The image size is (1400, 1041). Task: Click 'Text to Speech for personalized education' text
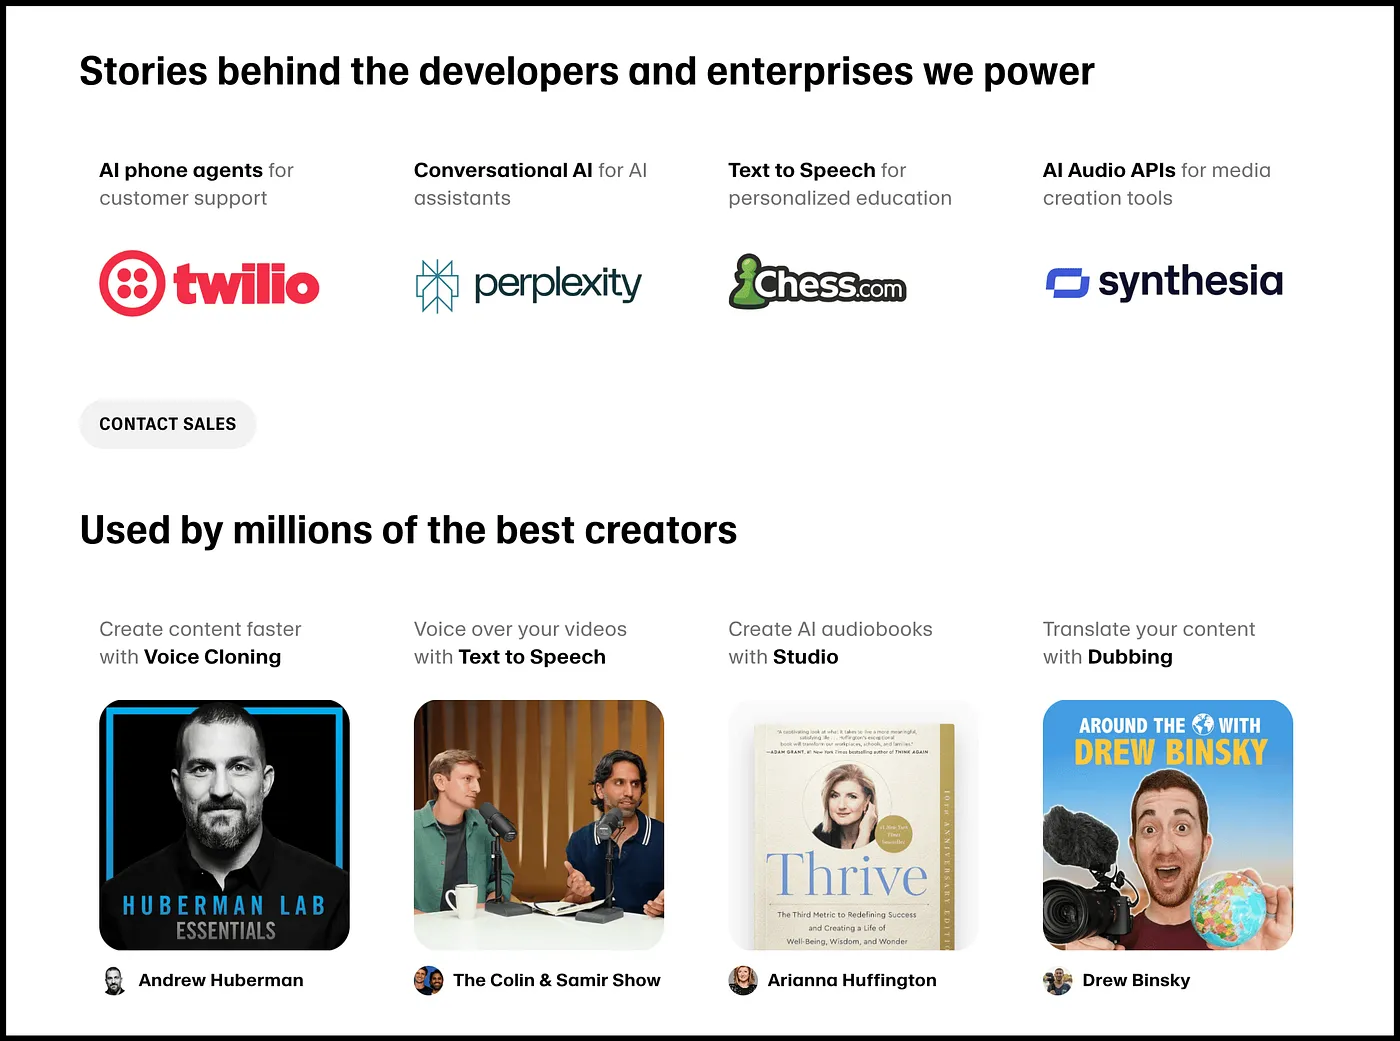click(x=840, y=184)
